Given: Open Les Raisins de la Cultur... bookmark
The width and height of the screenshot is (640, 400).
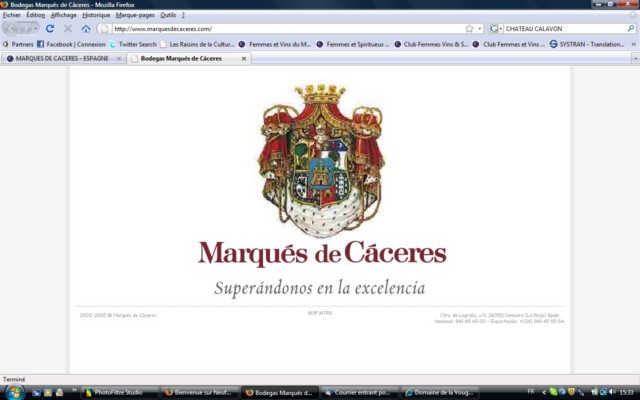Looking at the screenshot, I should click(x=198, y=44).
